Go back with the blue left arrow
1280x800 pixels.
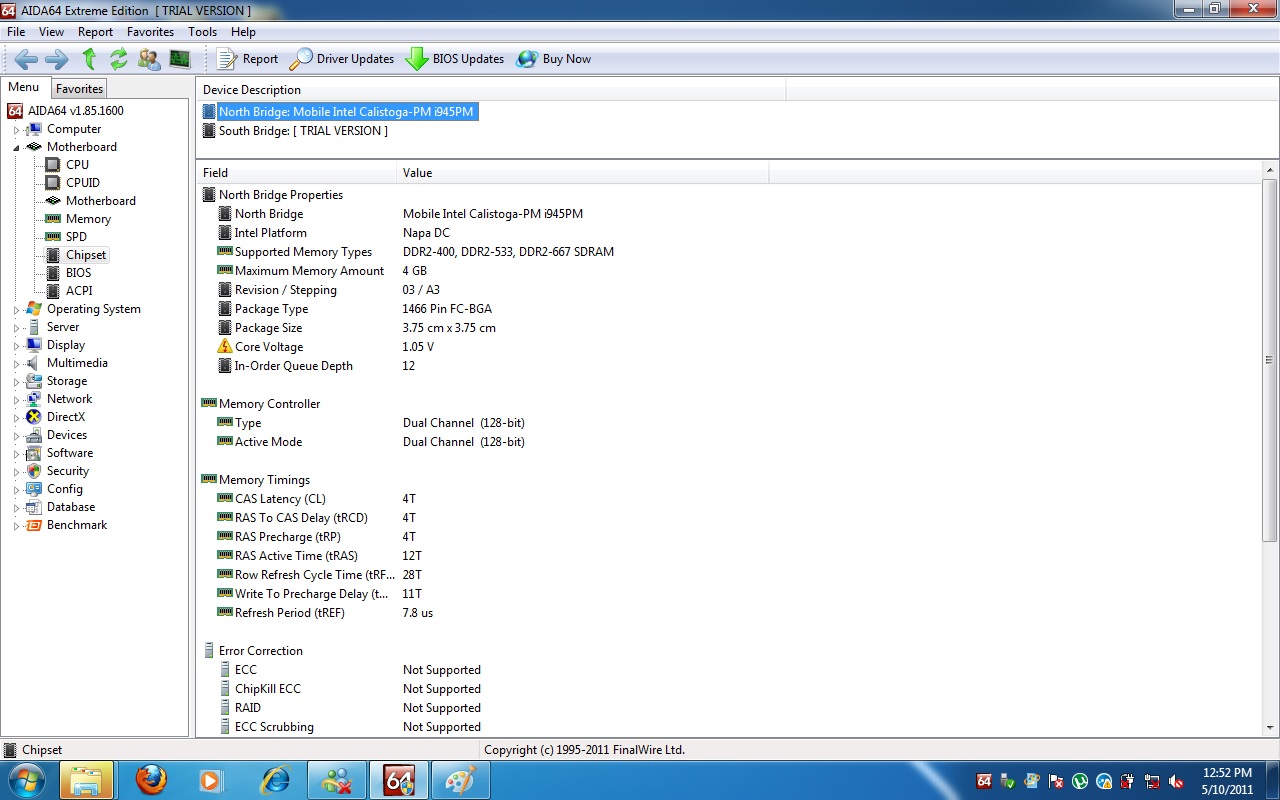pyautogui.click(x=26, y=59)
